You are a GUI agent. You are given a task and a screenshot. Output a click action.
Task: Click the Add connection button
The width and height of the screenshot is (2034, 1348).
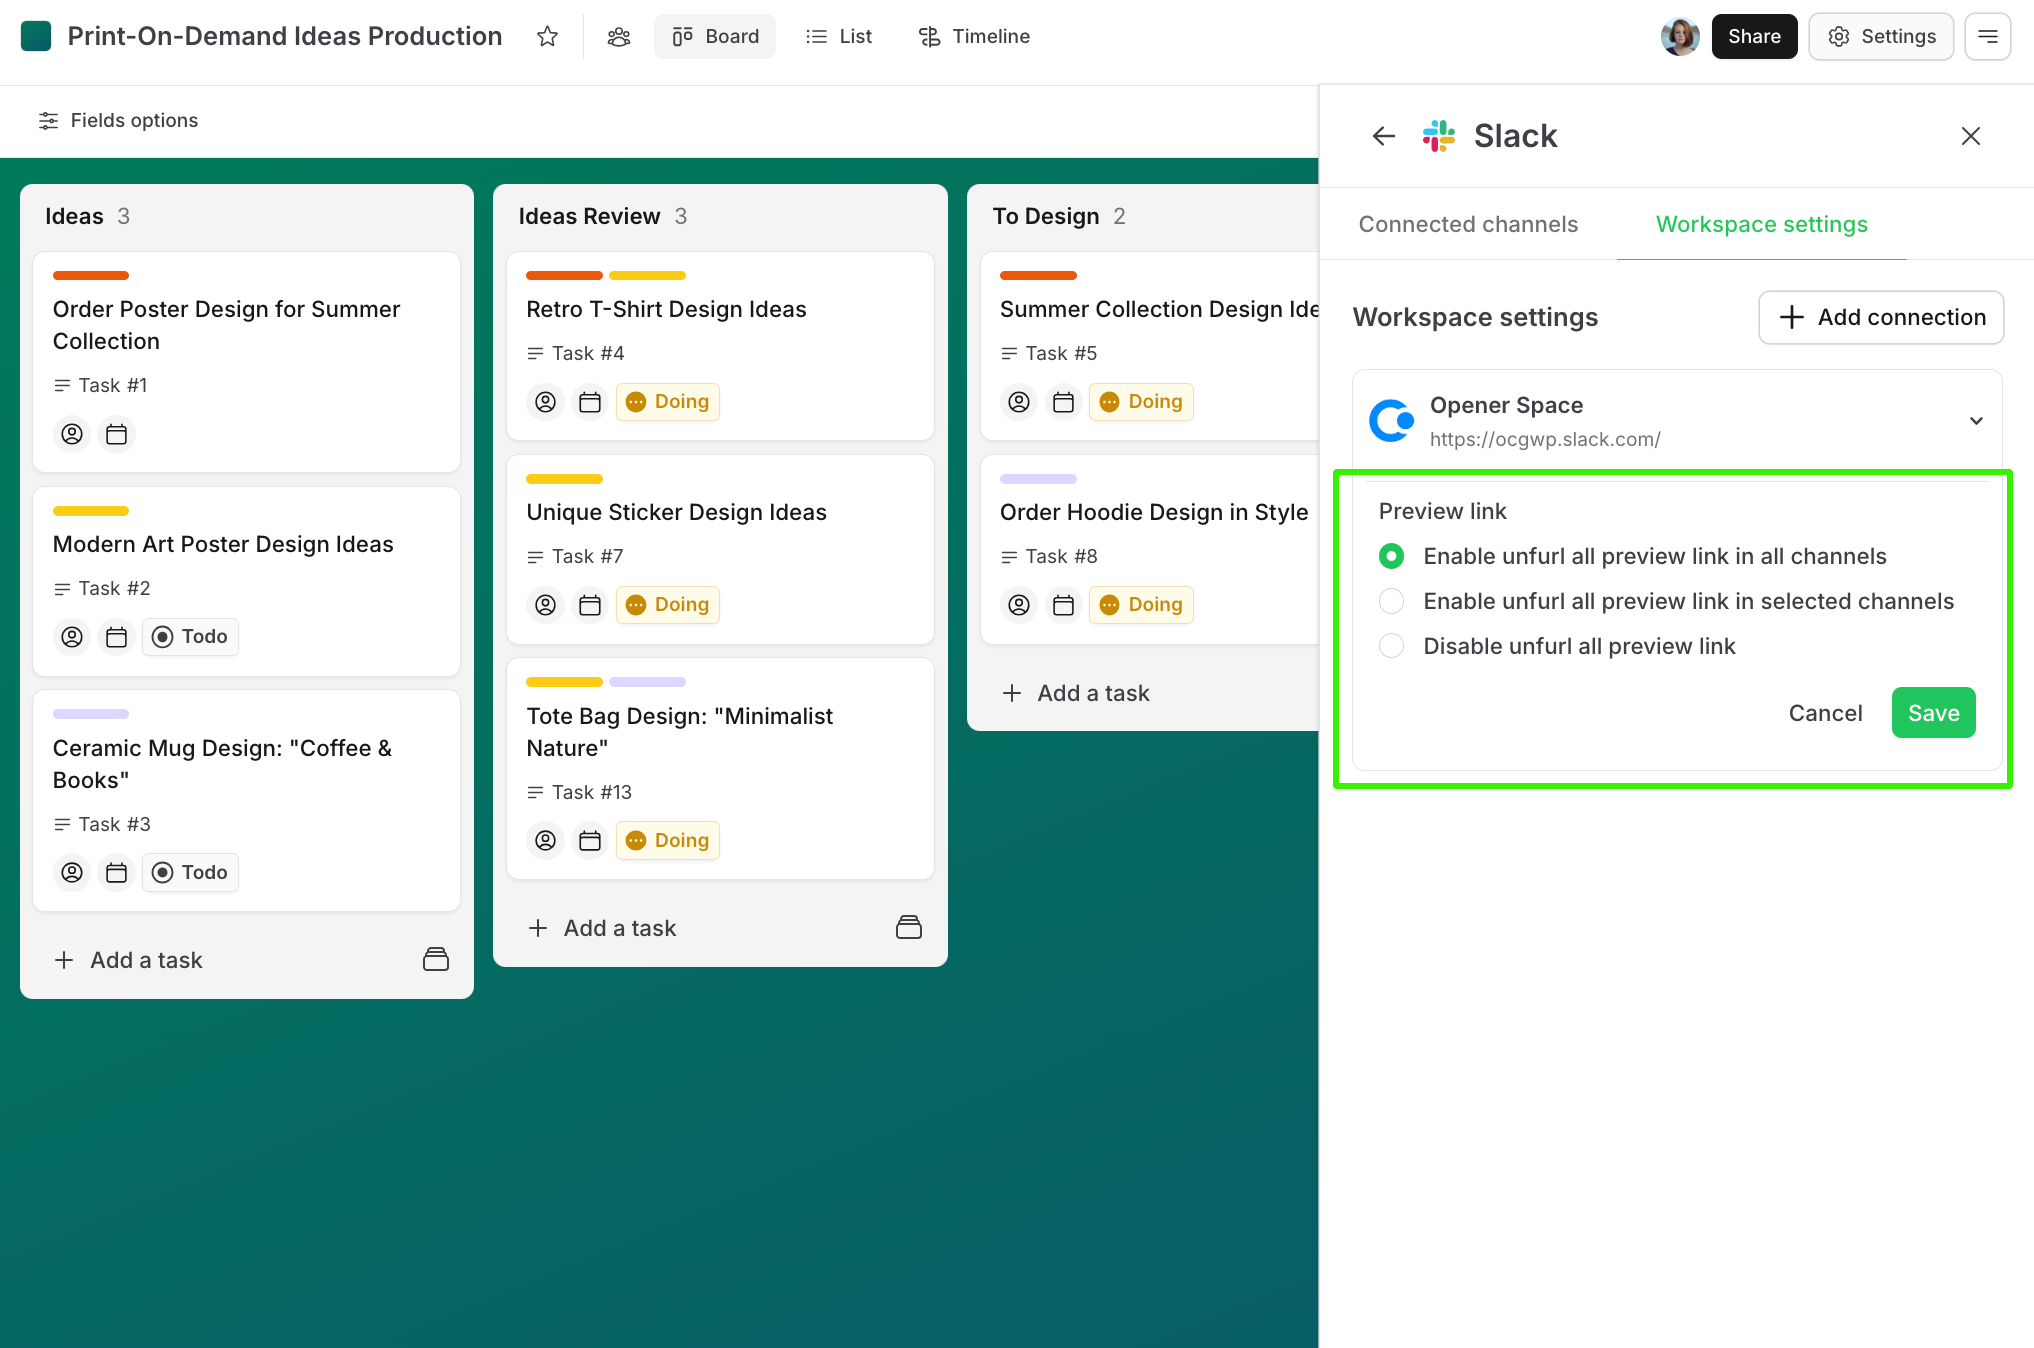tap(1881, 317)
